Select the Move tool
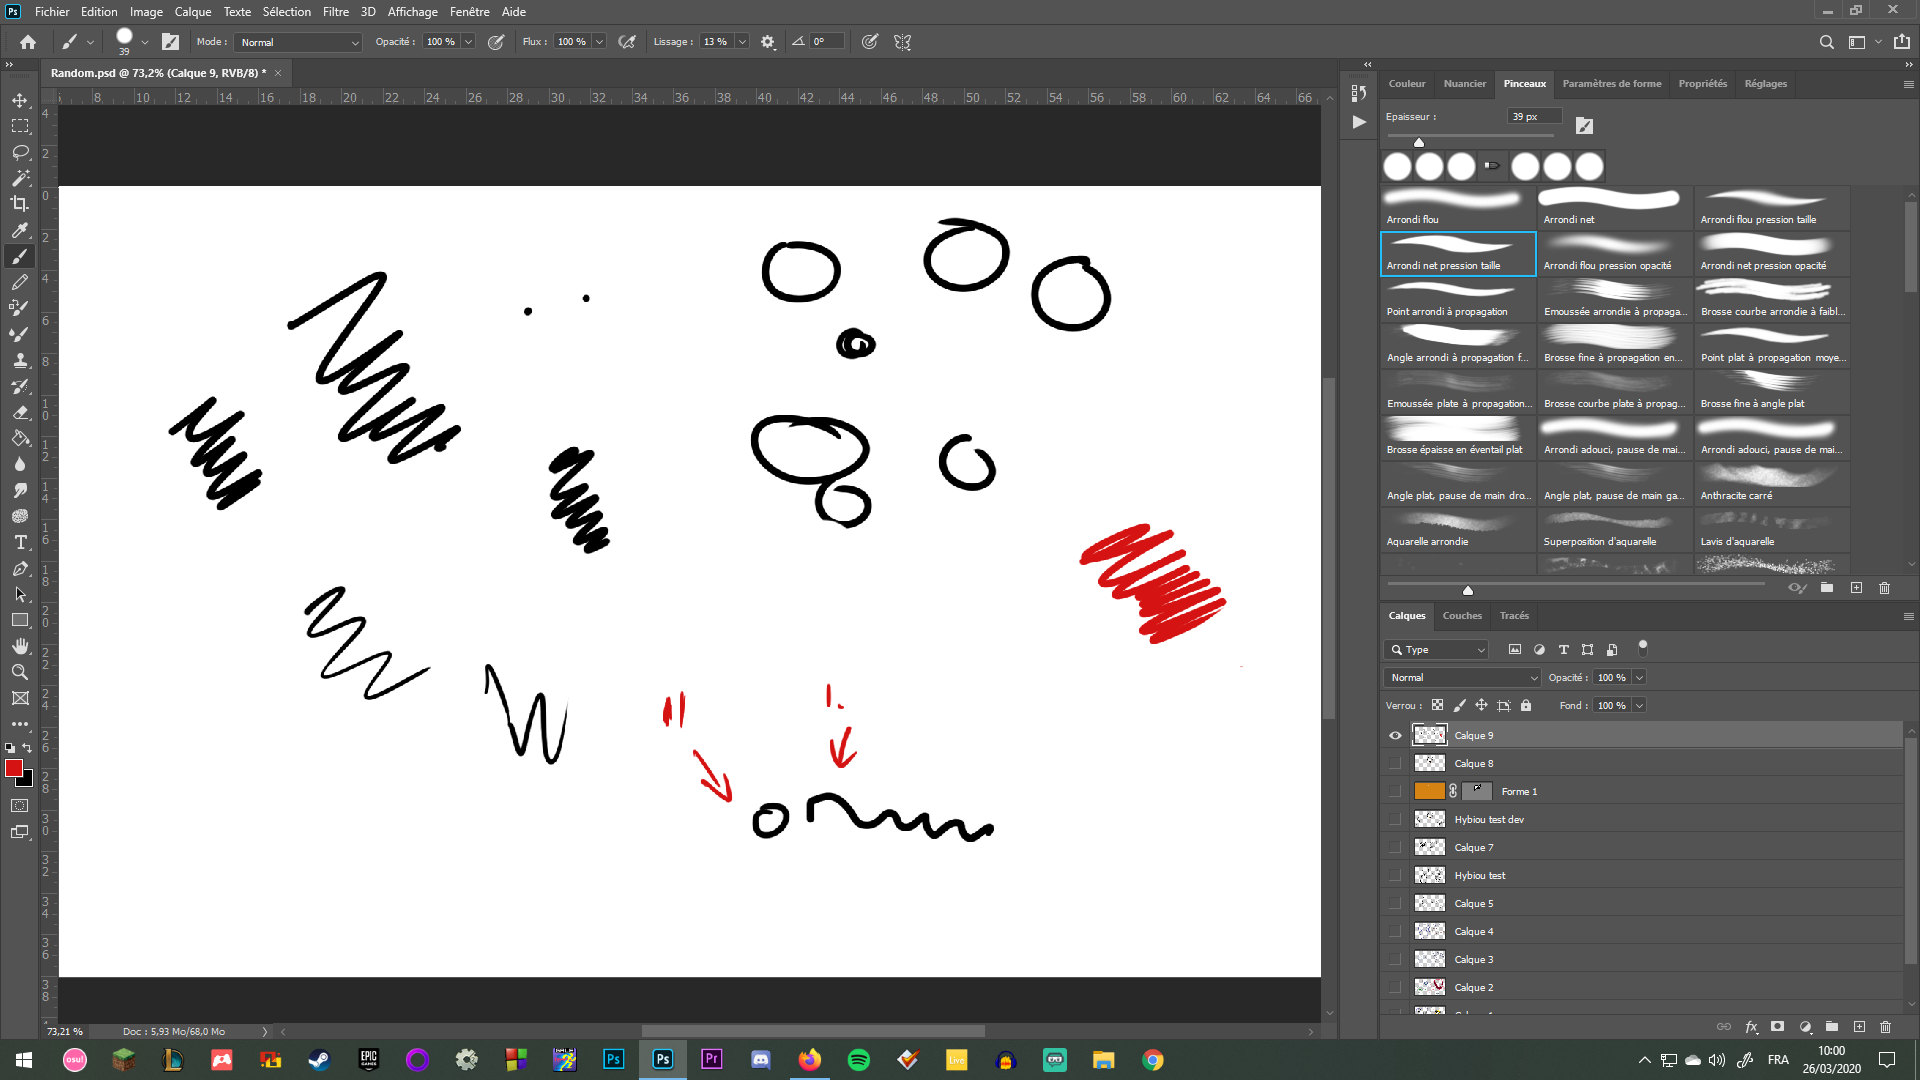 20,99
